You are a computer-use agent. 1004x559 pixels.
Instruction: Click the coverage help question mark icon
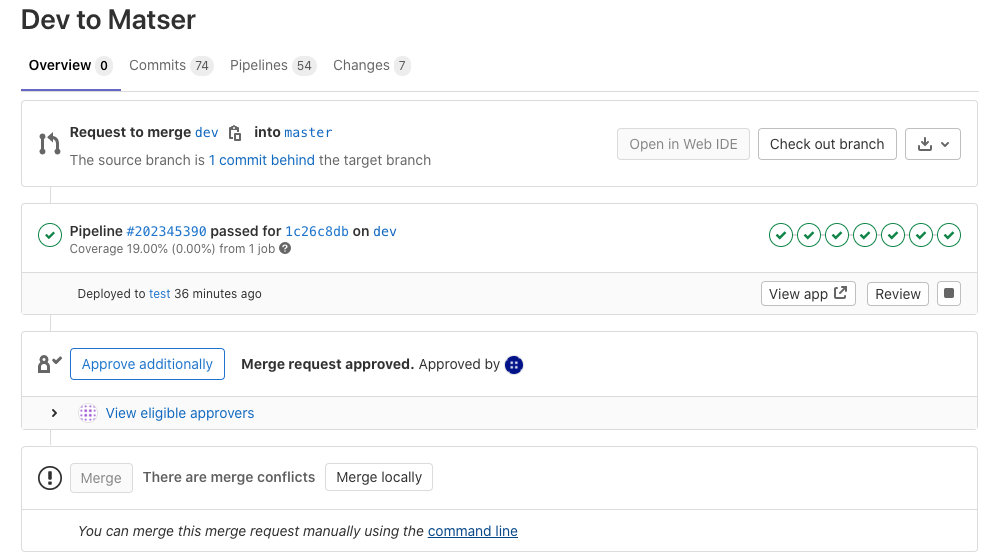285,248
